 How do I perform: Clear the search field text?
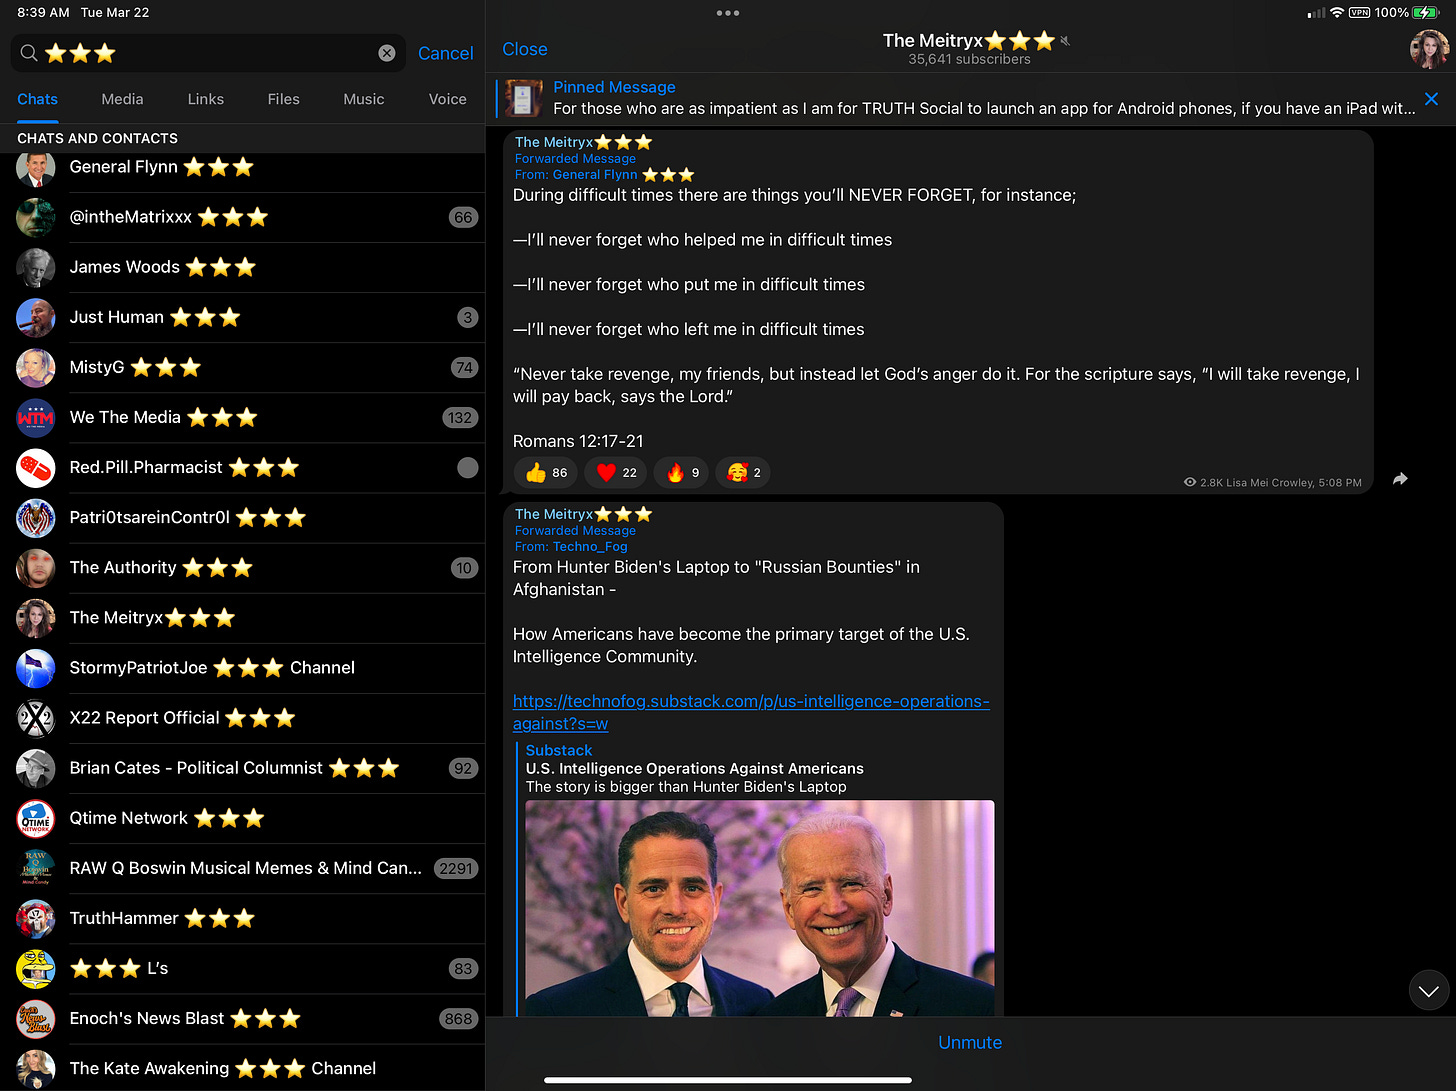tap(387, 53)
